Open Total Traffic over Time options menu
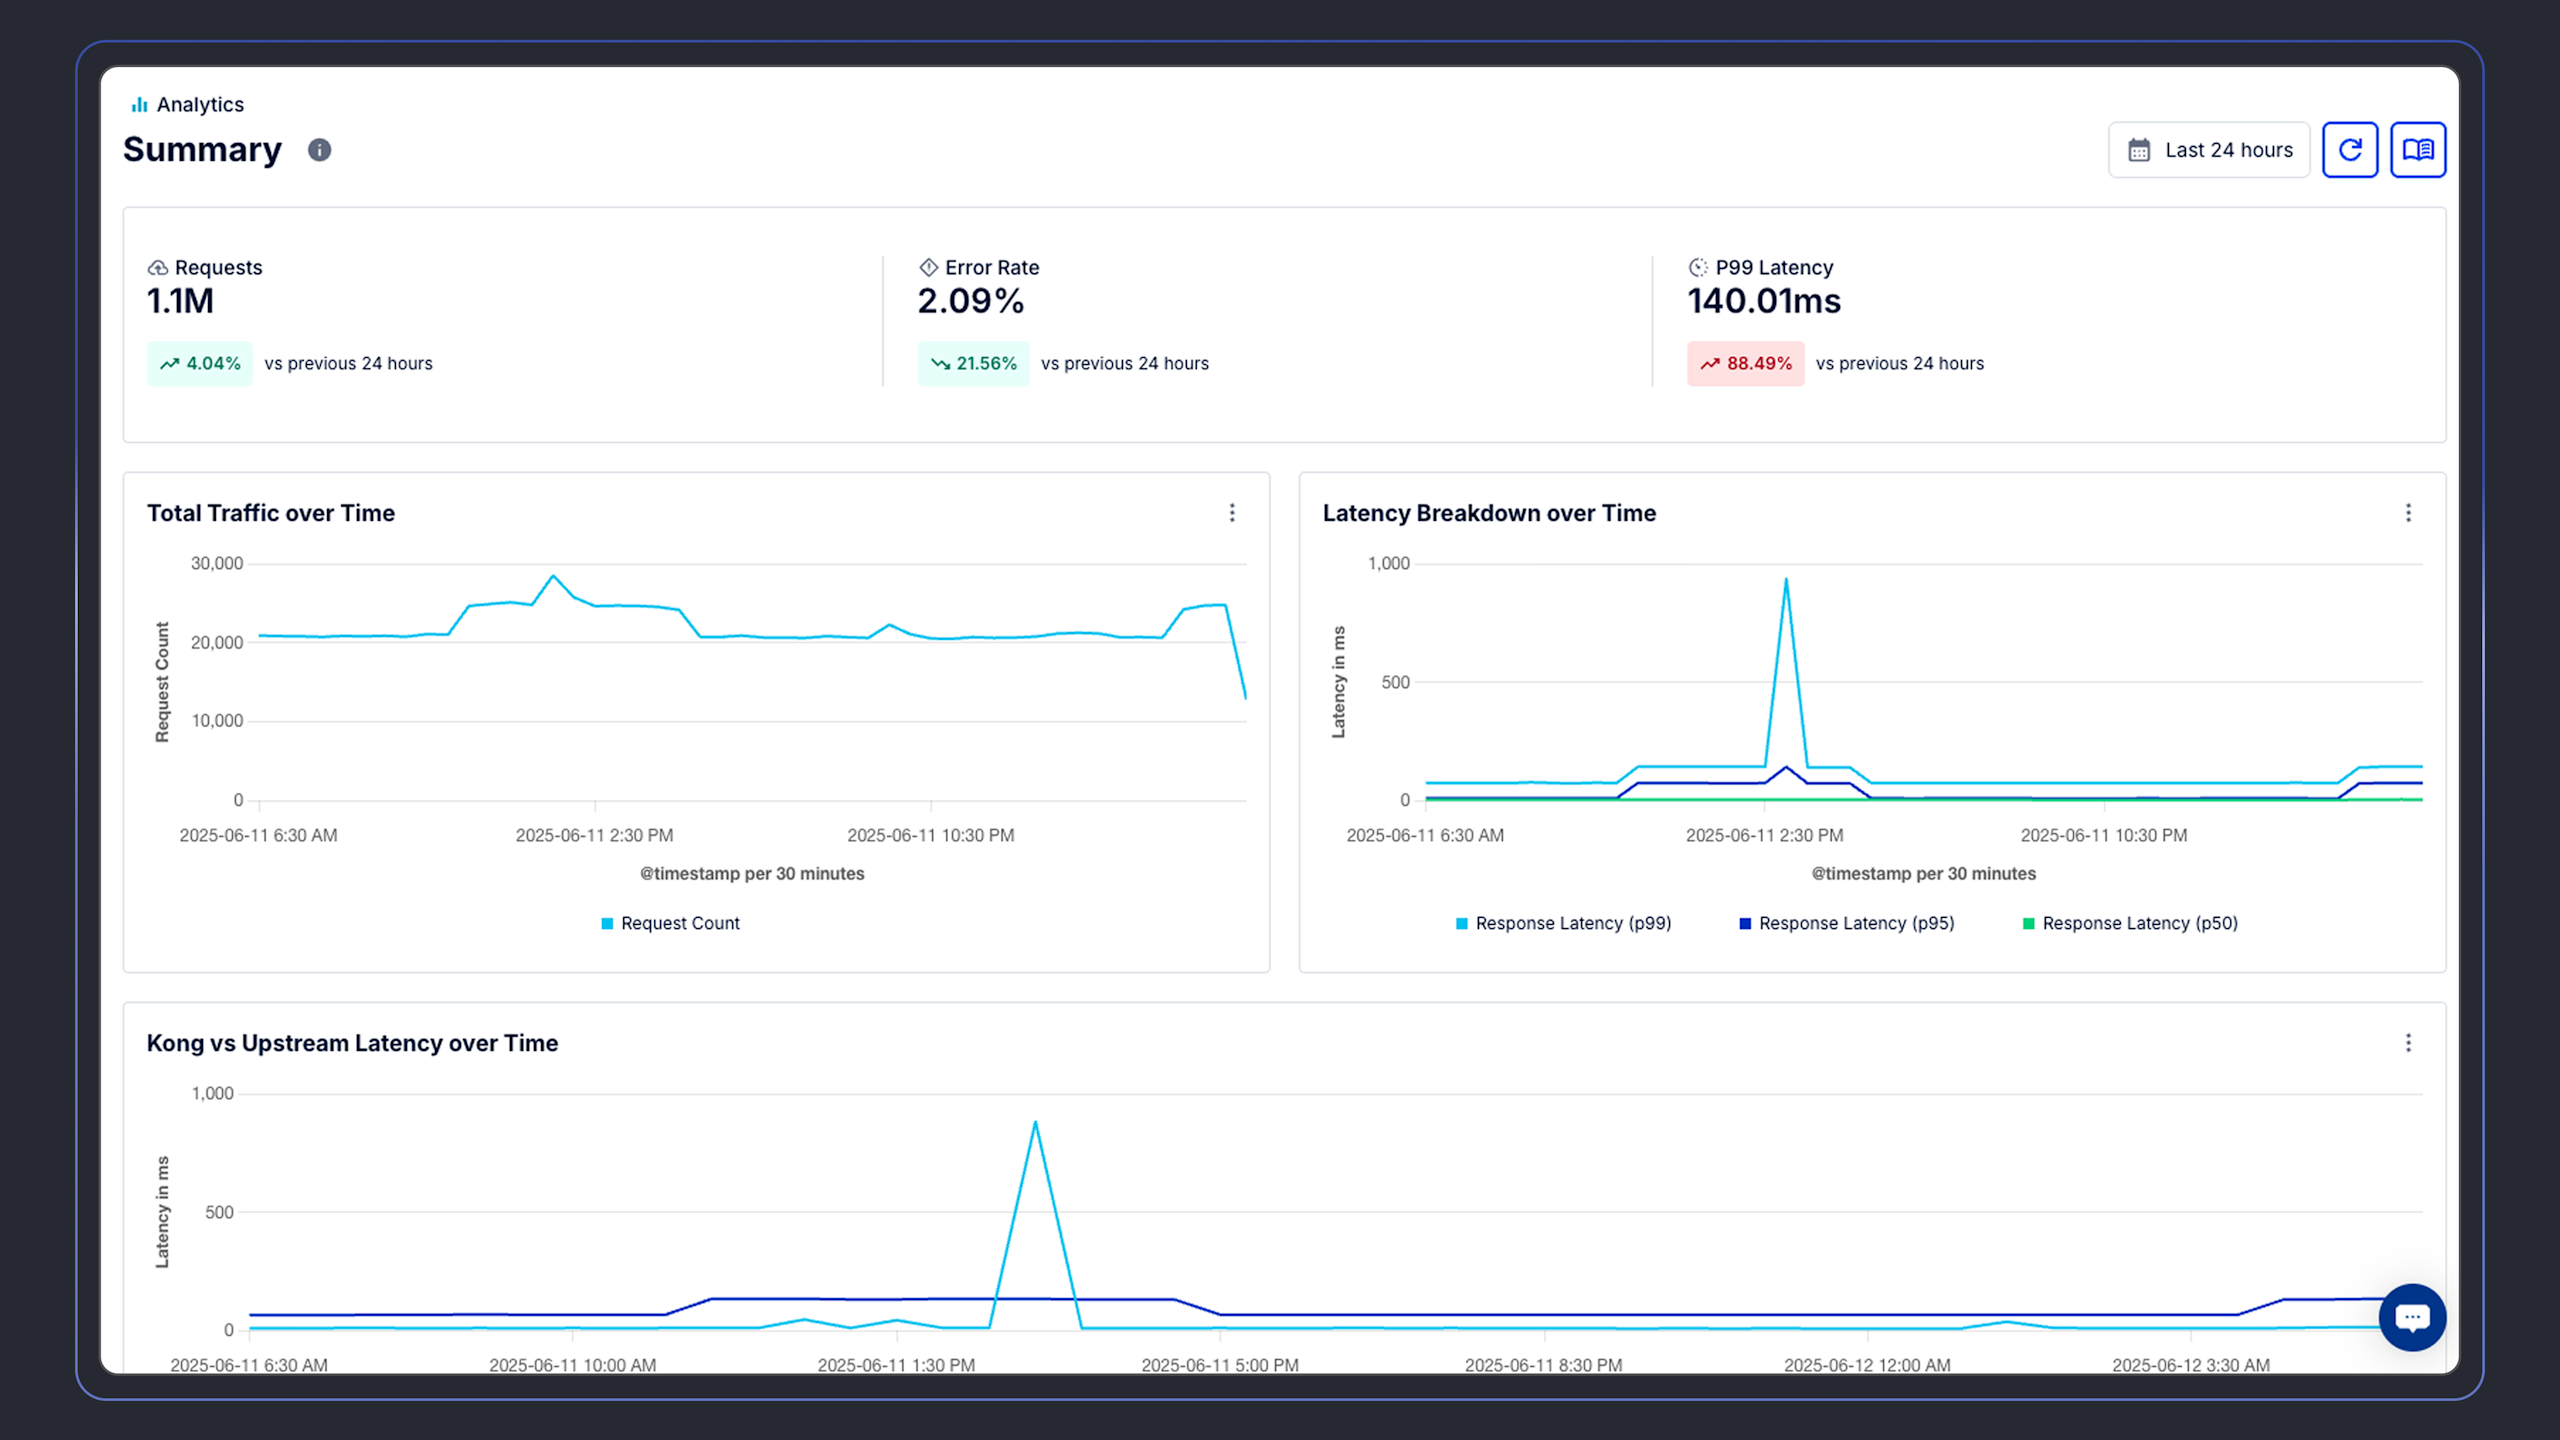This screenshot has height=1440, width=2560. pos(1232,513)
